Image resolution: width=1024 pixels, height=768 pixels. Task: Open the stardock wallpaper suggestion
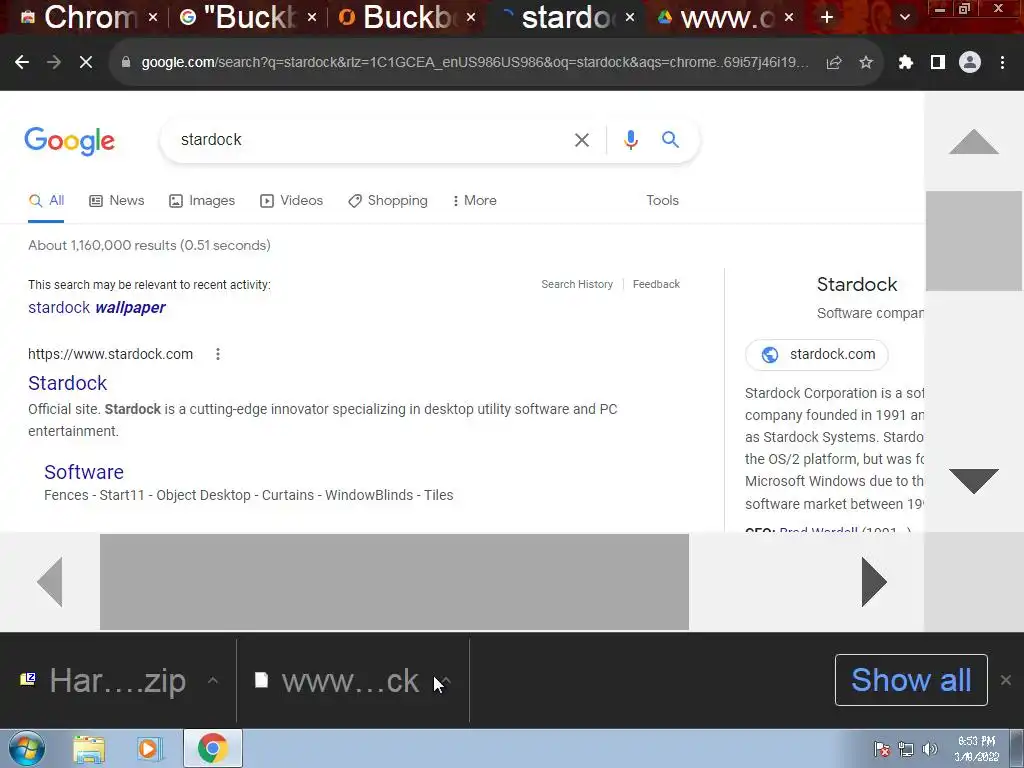97,308
